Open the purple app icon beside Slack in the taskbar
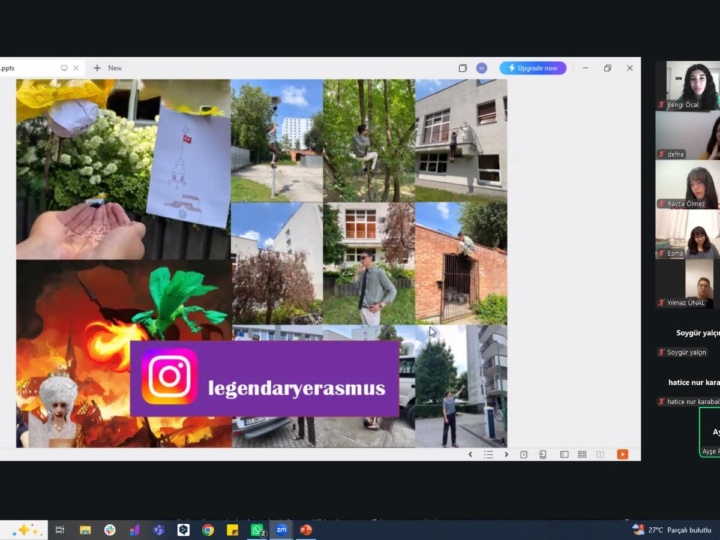720x540 pixels. (135, 530)
